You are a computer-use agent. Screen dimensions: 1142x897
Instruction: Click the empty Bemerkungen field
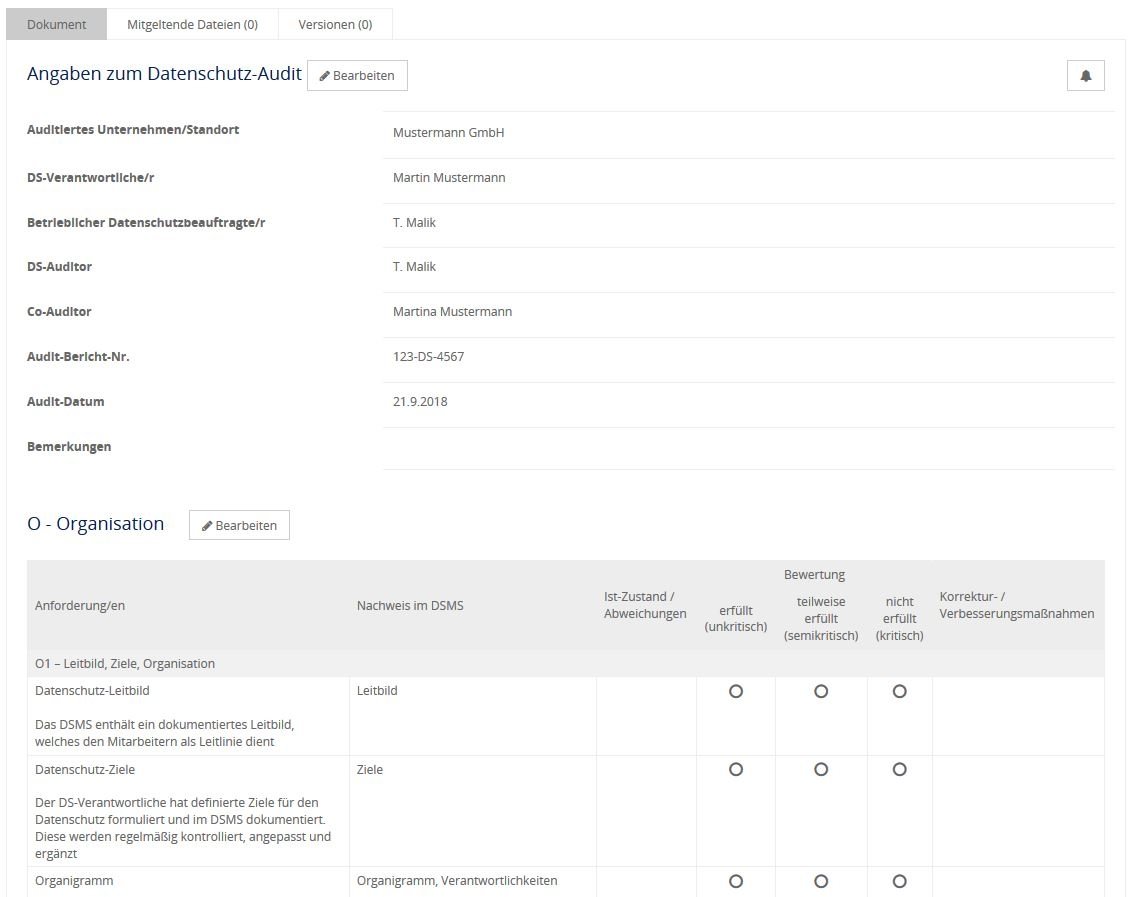point(747,447)
